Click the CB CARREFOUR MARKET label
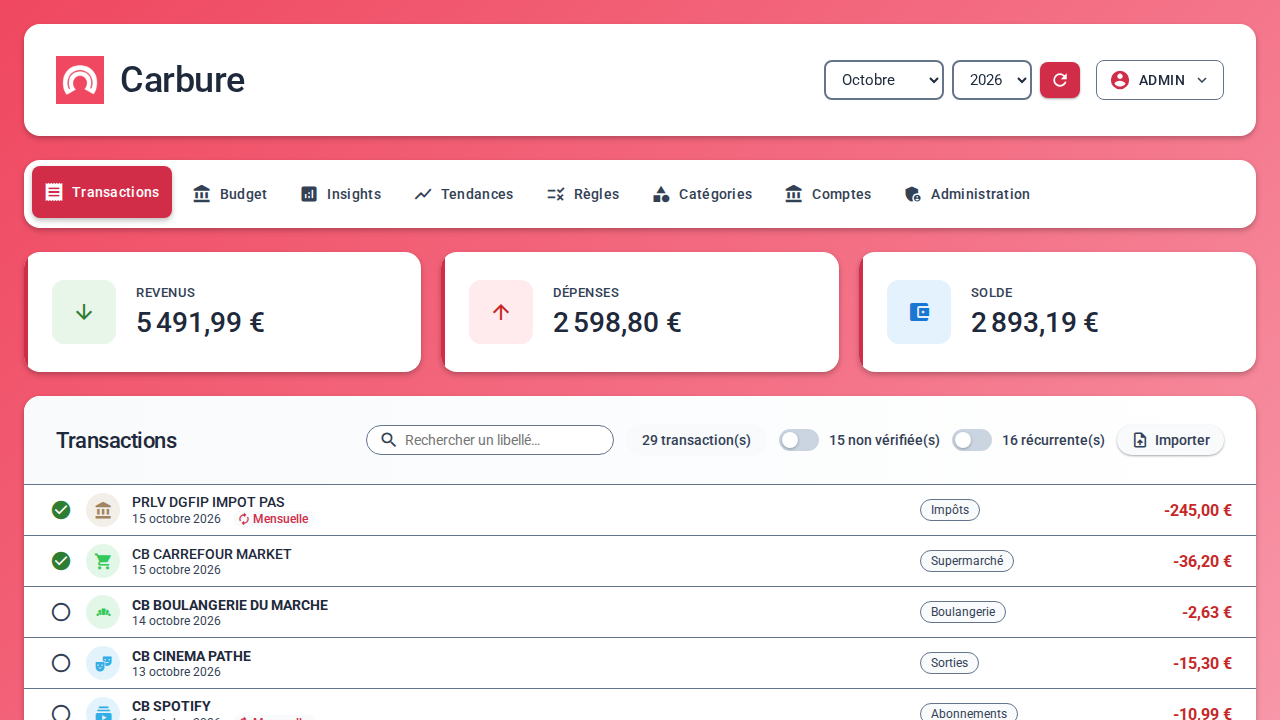 tap(212, 554)
